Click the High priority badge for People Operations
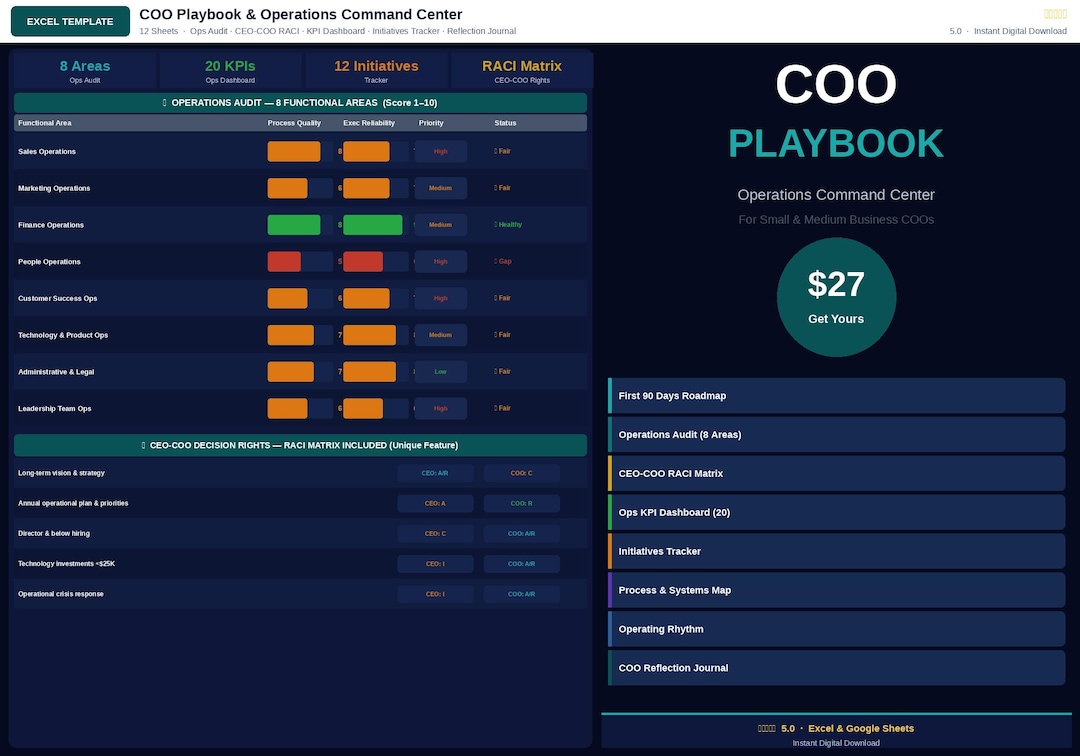This screenshot has height=756, width=1080. pos(441,262)
